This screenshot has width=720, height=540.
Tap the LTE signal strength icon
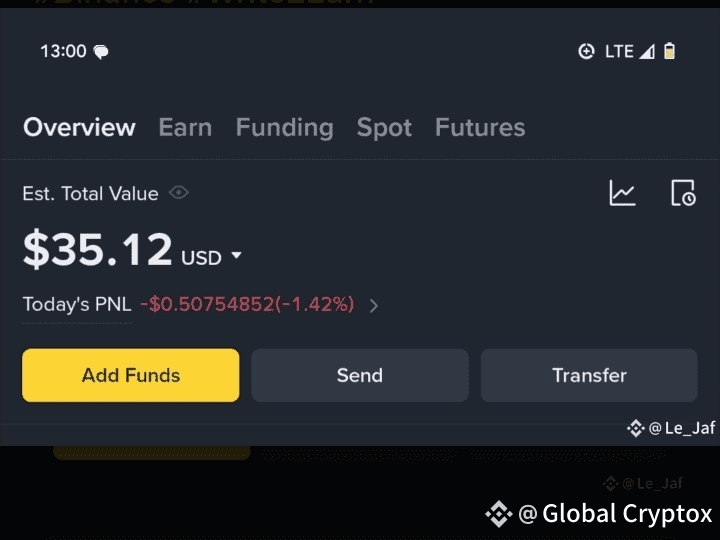647,51
